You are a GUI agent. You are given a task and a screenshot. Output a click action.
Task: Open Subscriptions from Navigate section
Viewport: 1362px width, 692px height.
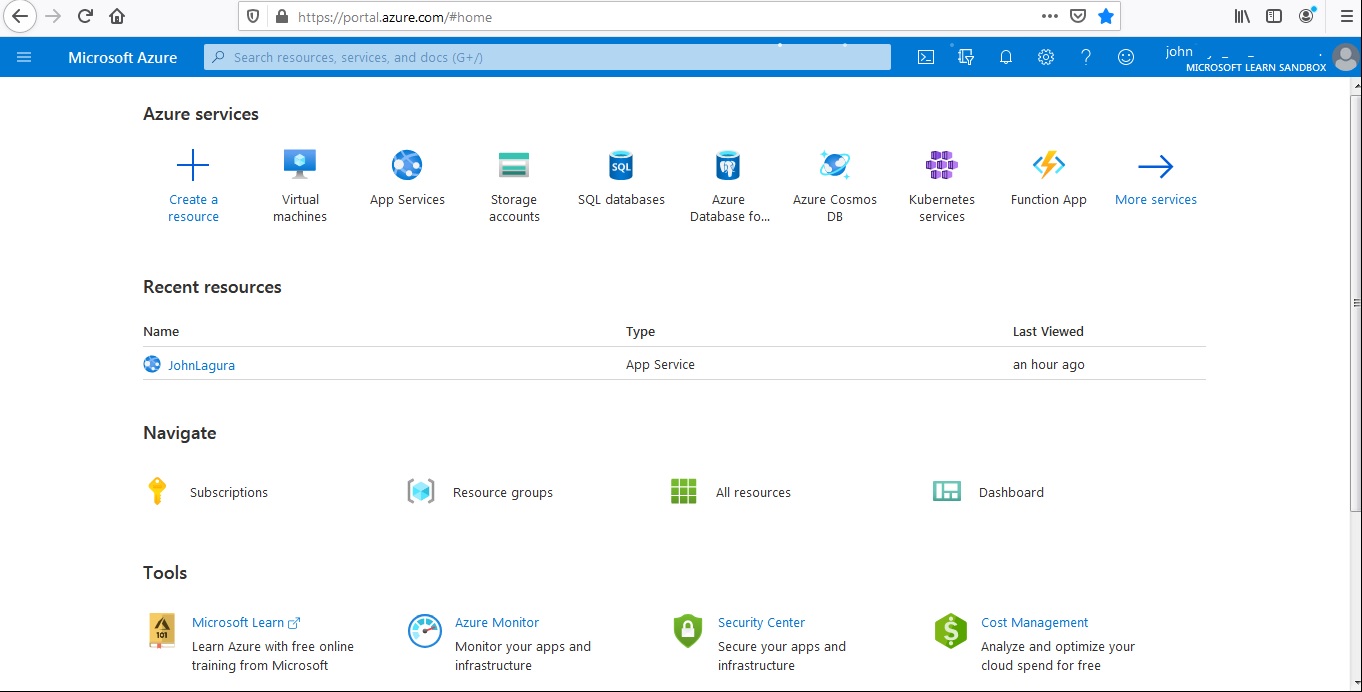tap(228, 491)
